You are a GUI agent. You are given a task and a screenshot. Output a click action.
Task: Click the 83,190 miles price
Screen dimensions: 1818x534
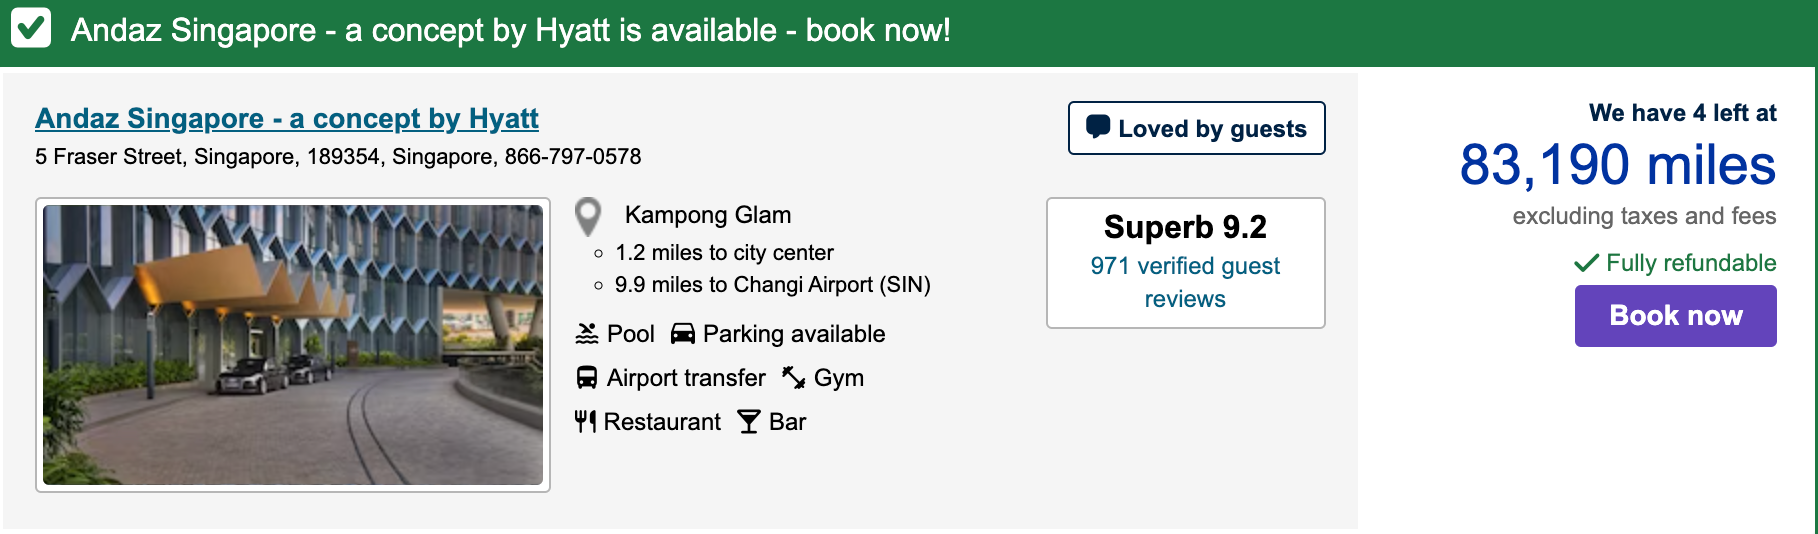1617,165
